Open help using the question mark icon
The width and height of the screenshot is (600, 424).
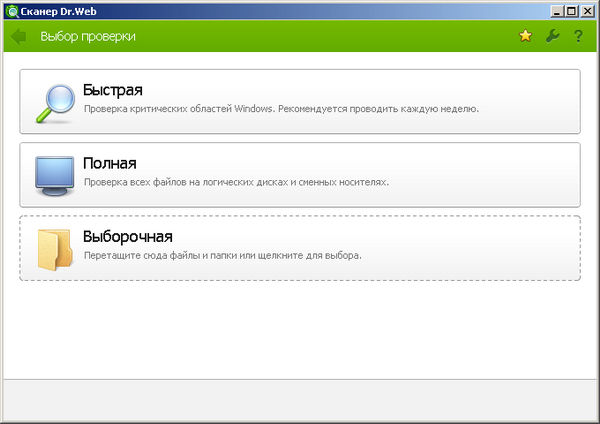point(578,36)
